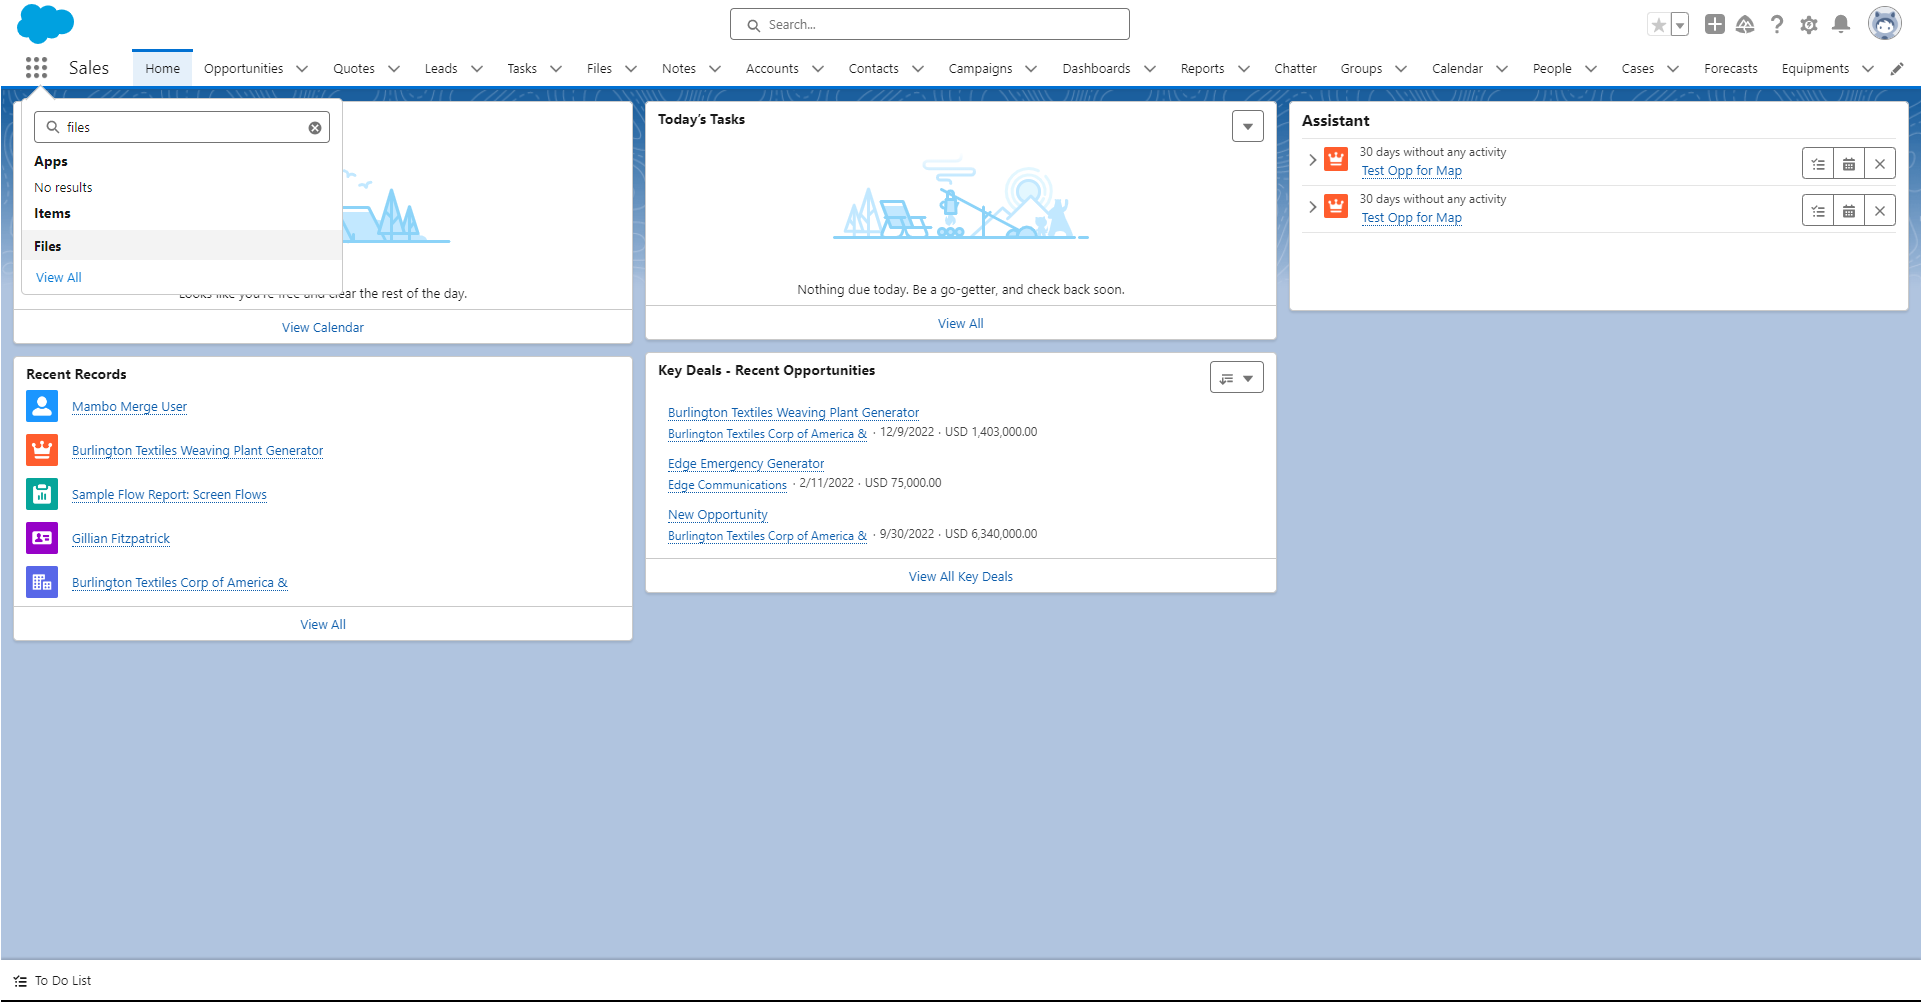This screenshot has width=1922, height=1002.
Task: Click the edit navigation pencil icon
Action: 1896,69
